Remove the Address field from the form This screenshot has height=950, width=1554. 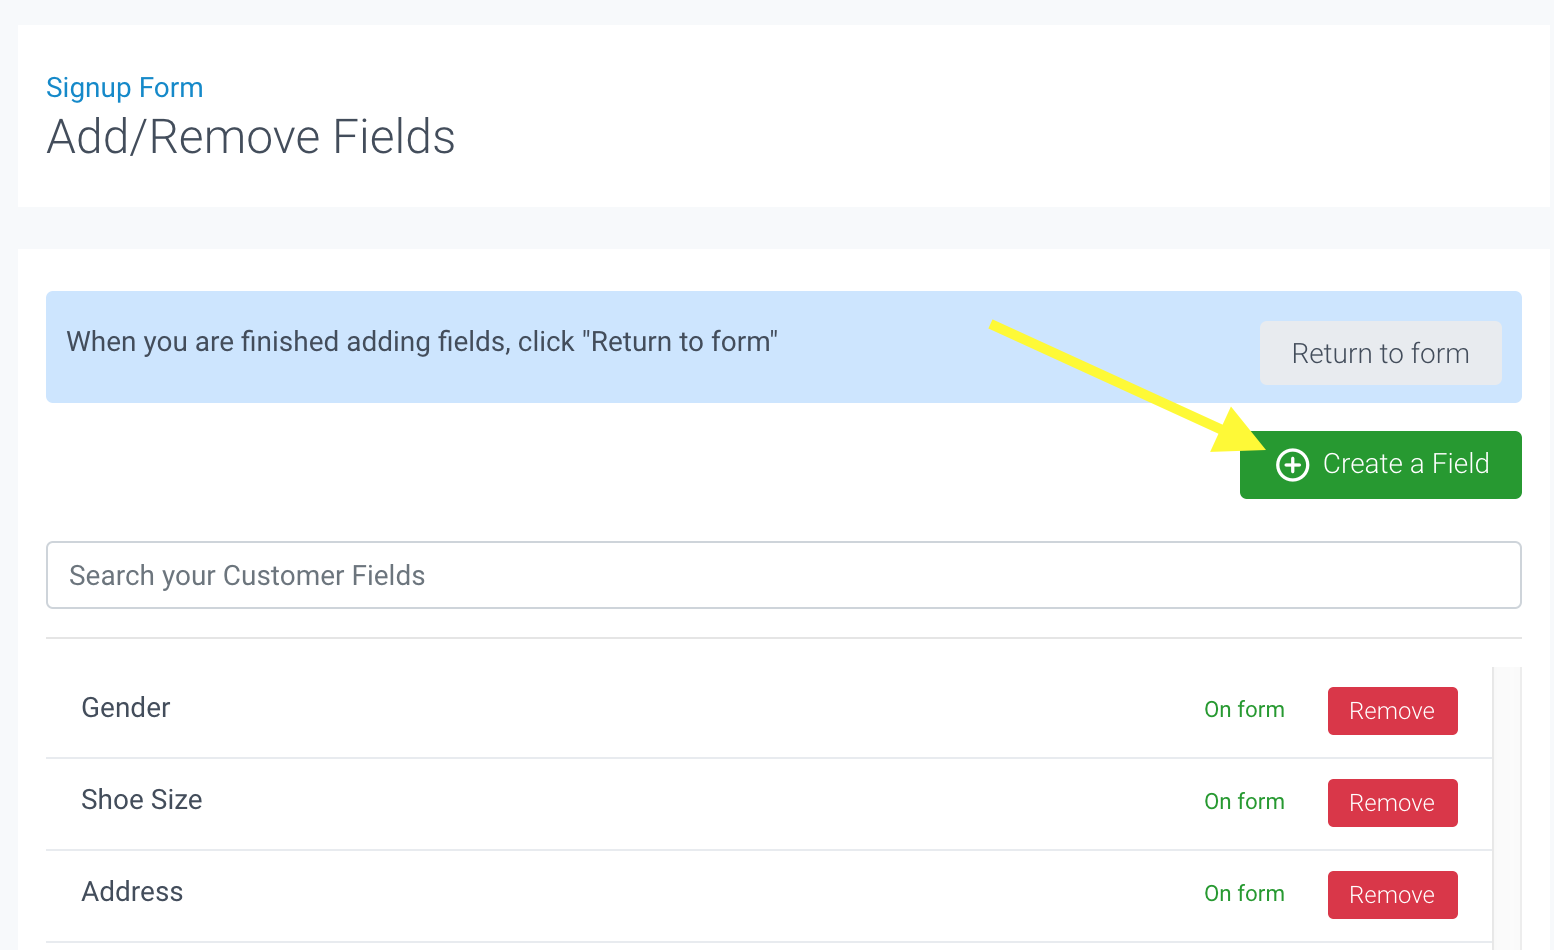click(x=1392, y=895)
